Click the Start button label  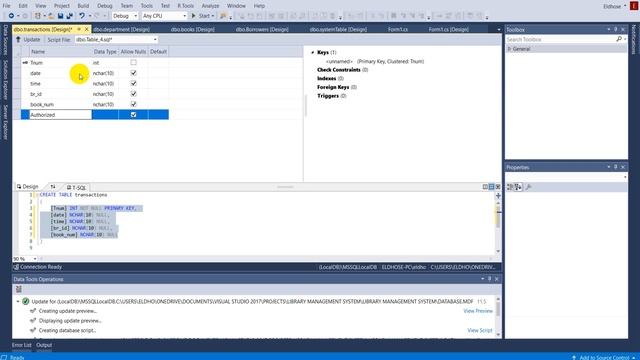(204, 16)
